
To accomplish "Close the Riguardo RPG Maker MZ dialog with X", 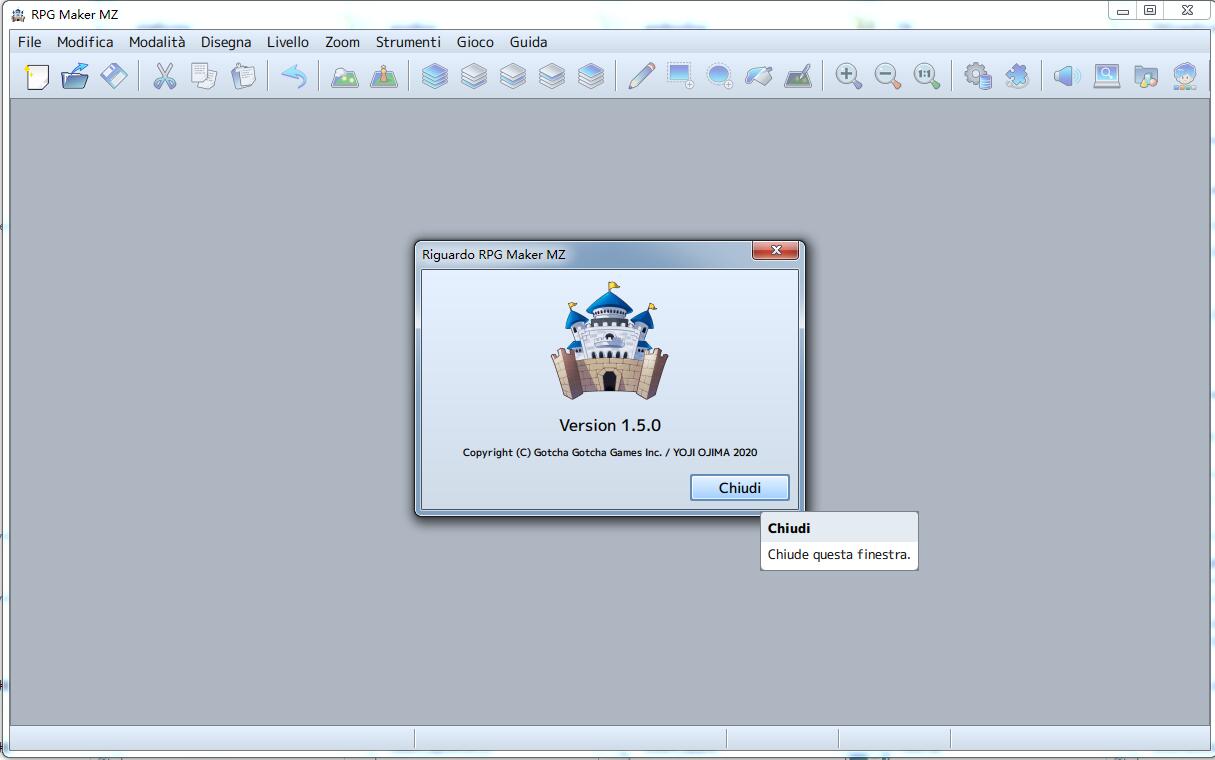I will (776, 251).
